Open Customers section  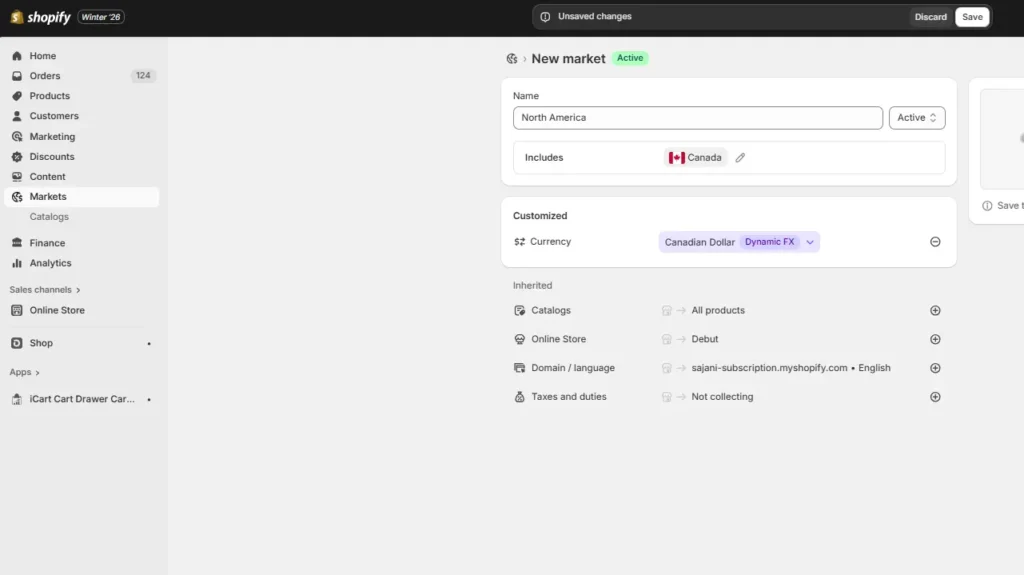54,116
